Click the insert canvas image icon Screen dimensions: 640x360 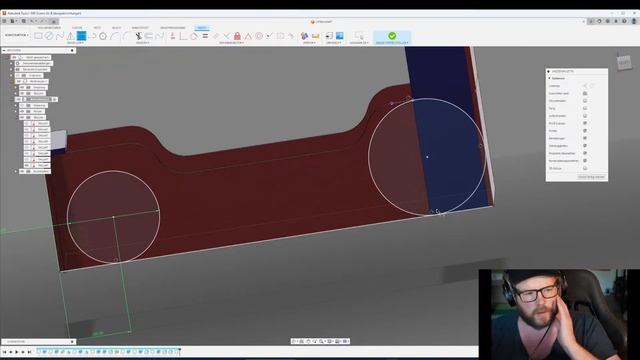339,36
